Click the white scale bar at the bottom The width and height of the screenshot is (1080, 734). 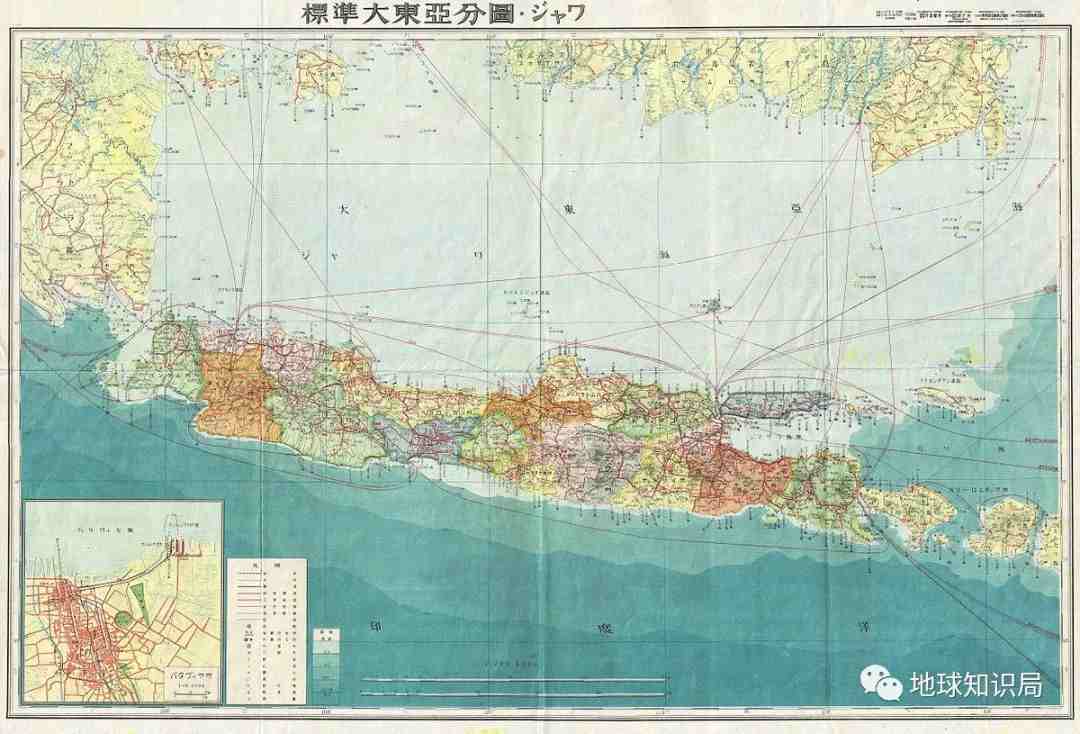tap(513, 686)
